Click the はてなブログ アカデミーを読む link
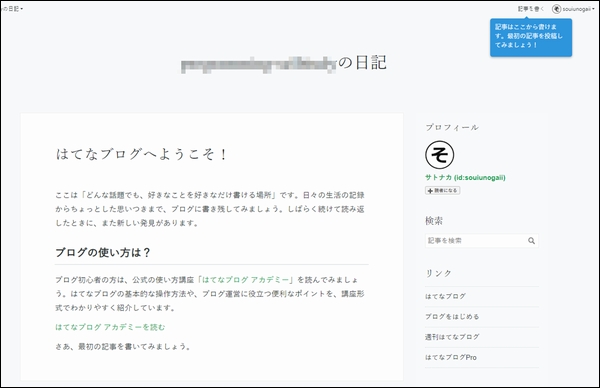This screenshot has width=600, height=388. pos(110,327)
